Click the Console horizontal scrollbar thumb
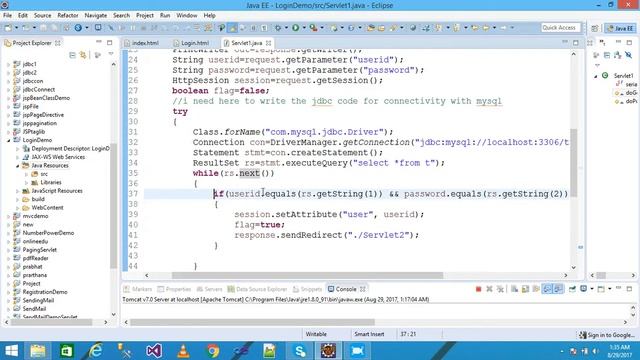This screenshot has width=640, height=360. pos(252,322)
